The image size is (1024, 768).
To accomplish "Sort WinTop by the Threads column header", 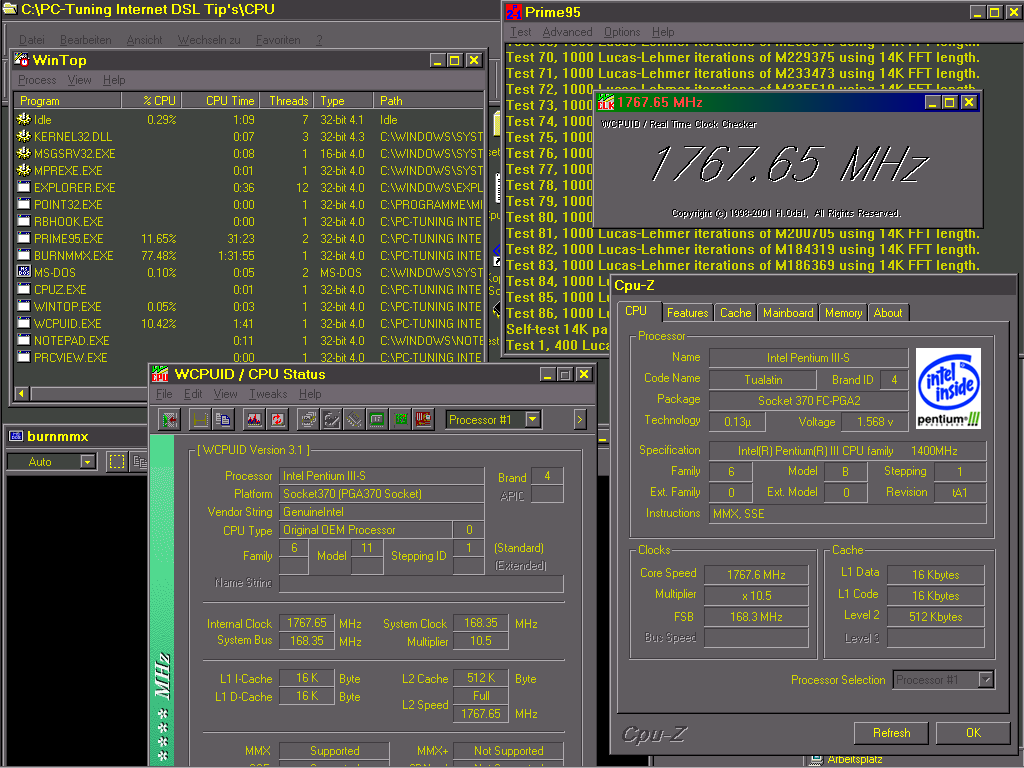I will click(287, 101).
